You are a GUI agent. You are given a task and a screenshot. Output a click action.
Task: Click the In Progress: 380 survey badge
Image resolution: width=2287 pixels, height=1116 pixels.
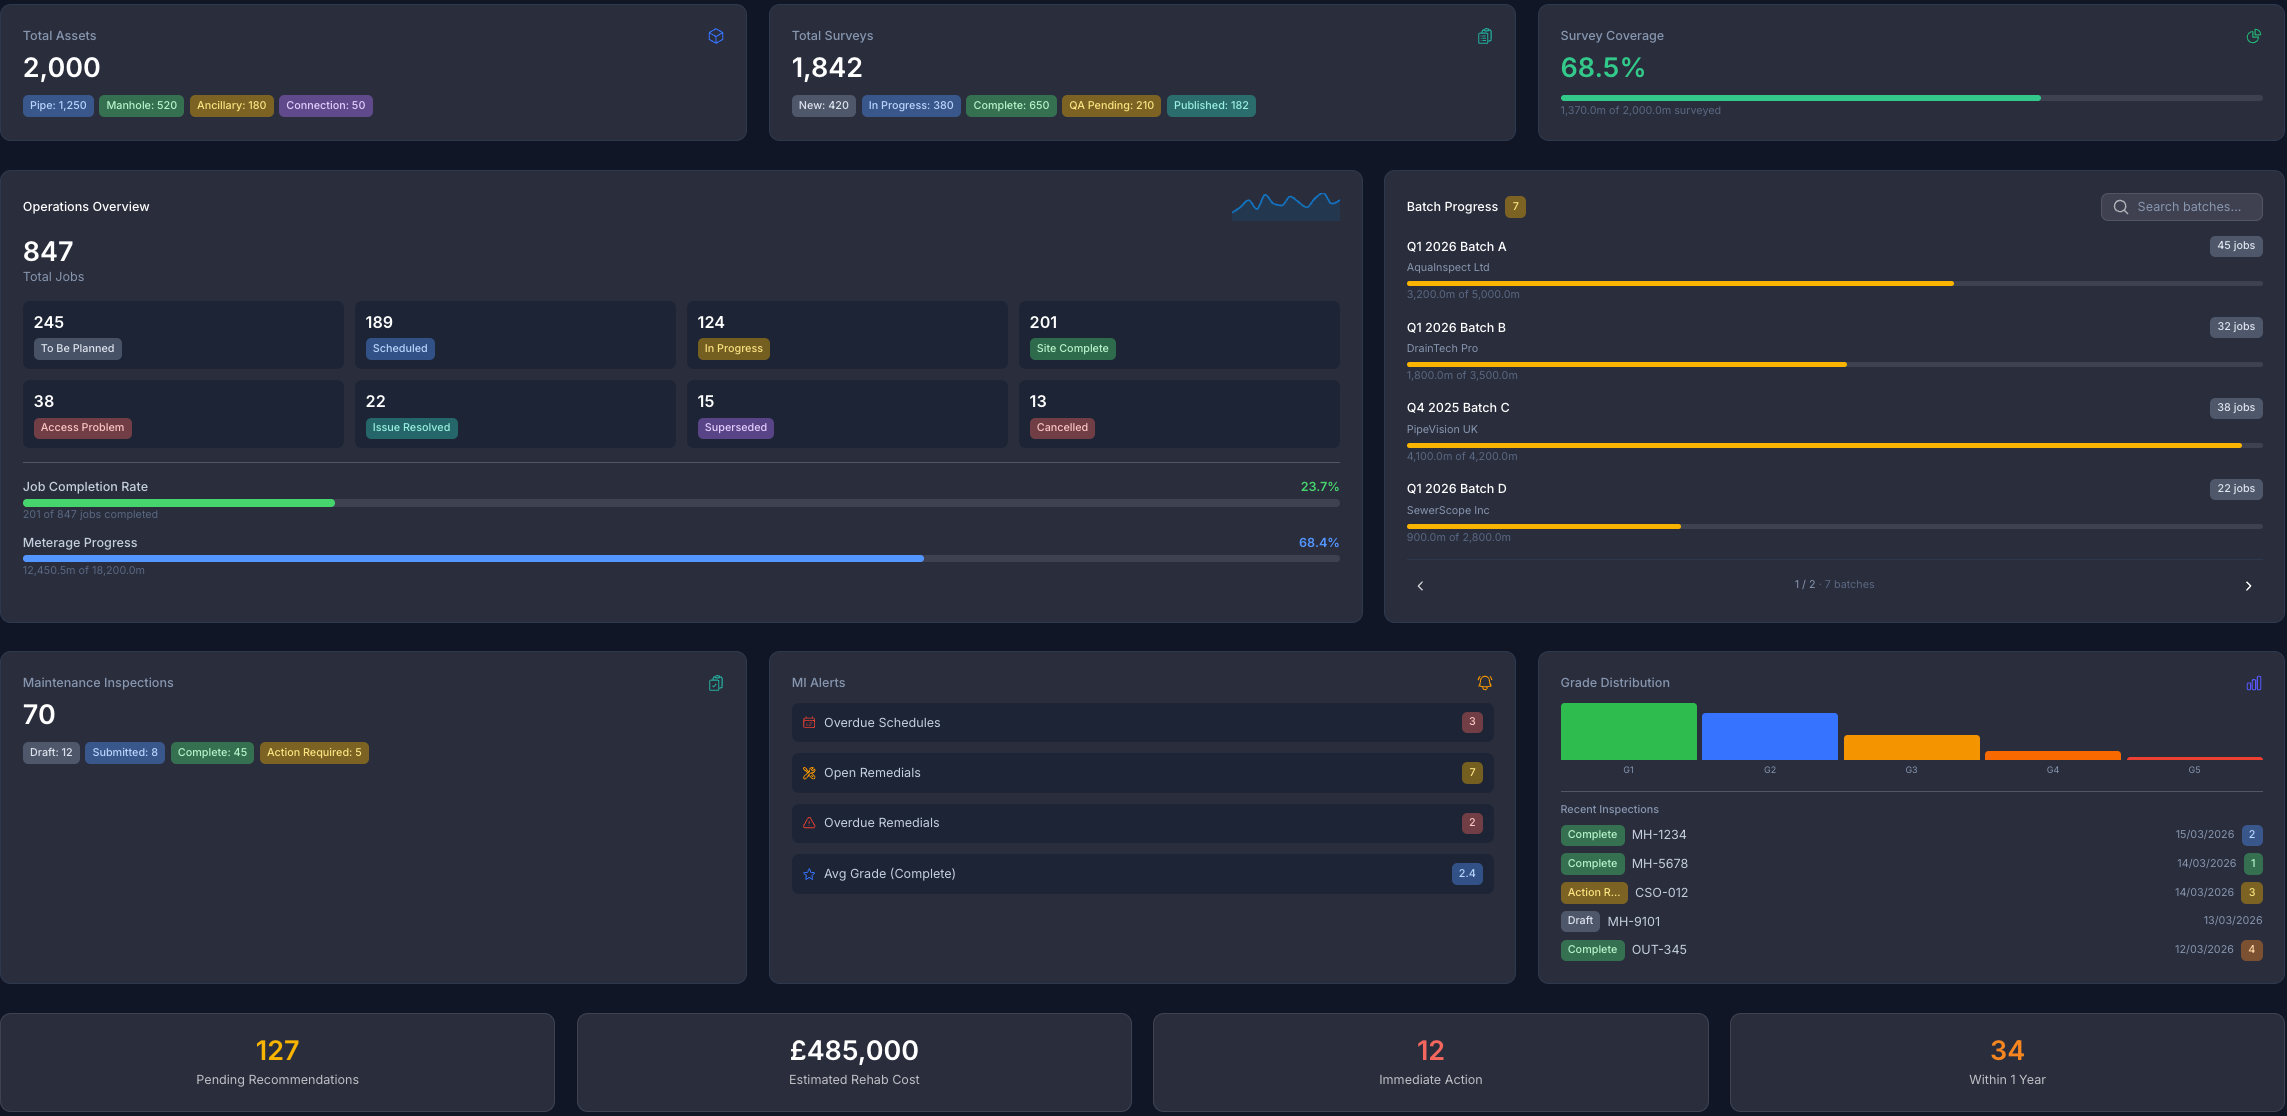(x=911, y=106)
